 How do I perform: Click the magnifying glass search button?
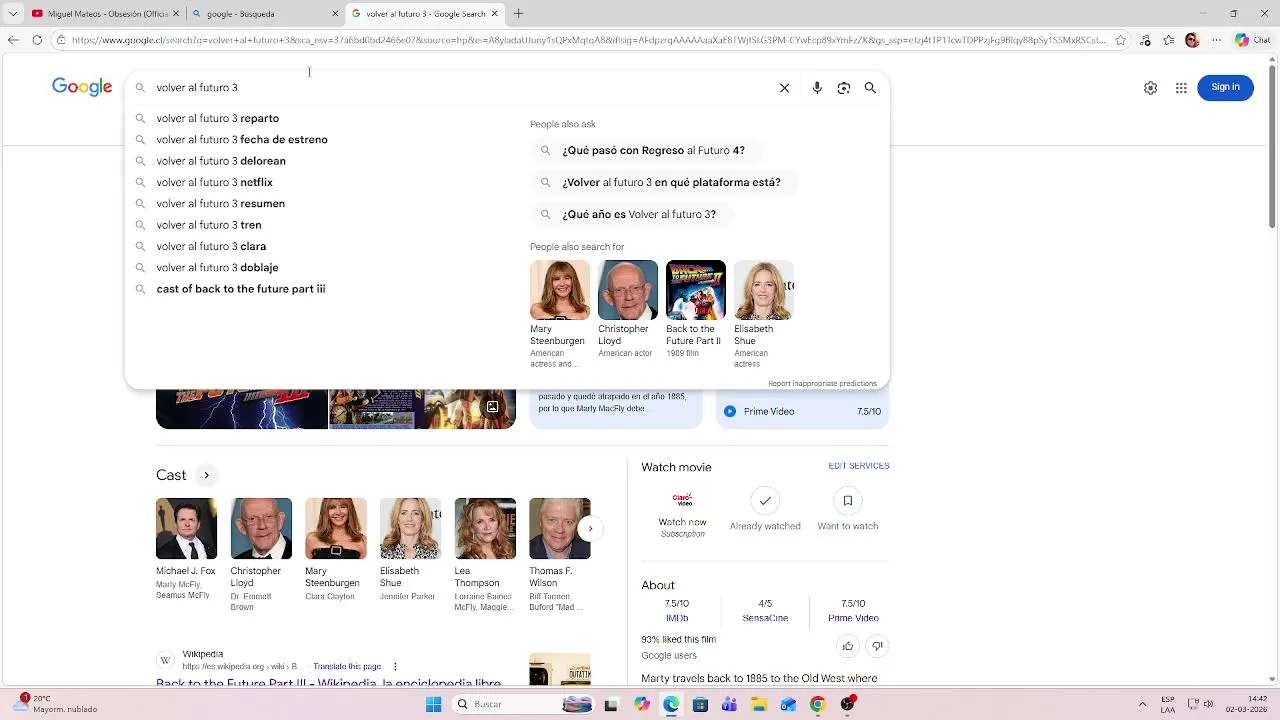pos(870,88)
